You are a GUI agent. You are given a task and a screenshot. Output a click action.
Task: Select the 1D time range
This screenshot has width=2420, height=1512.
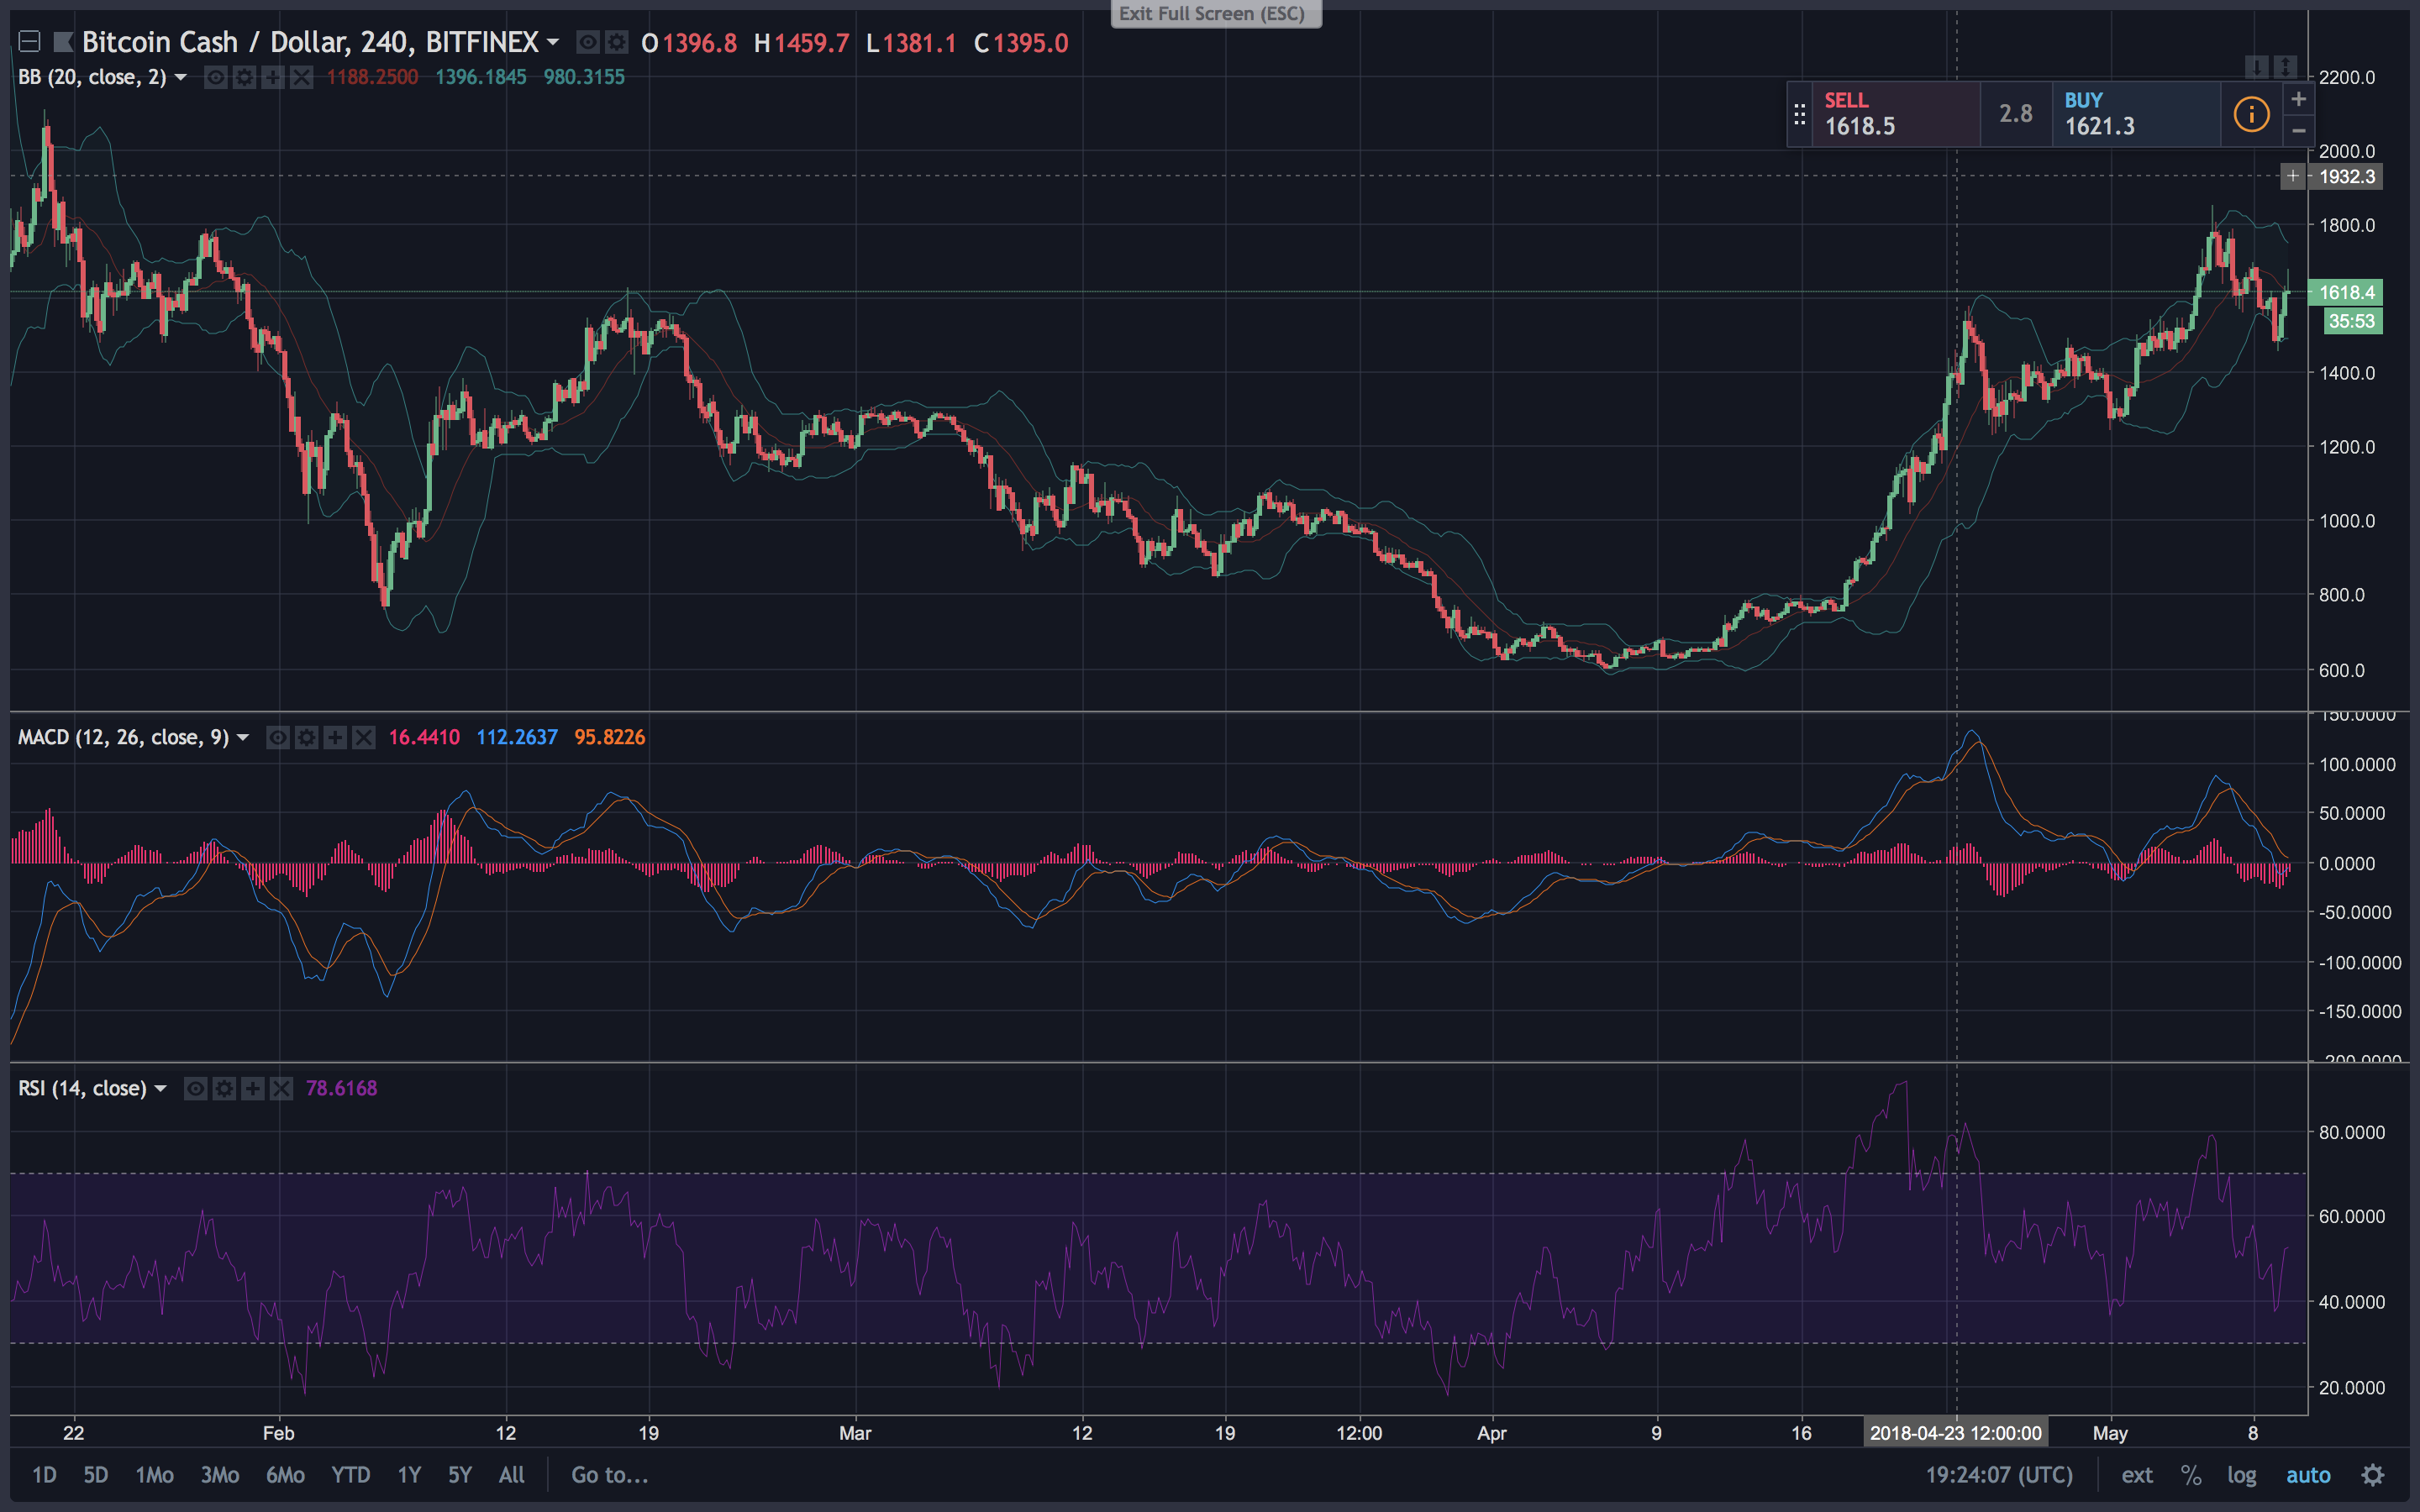tap(44, 1475)
